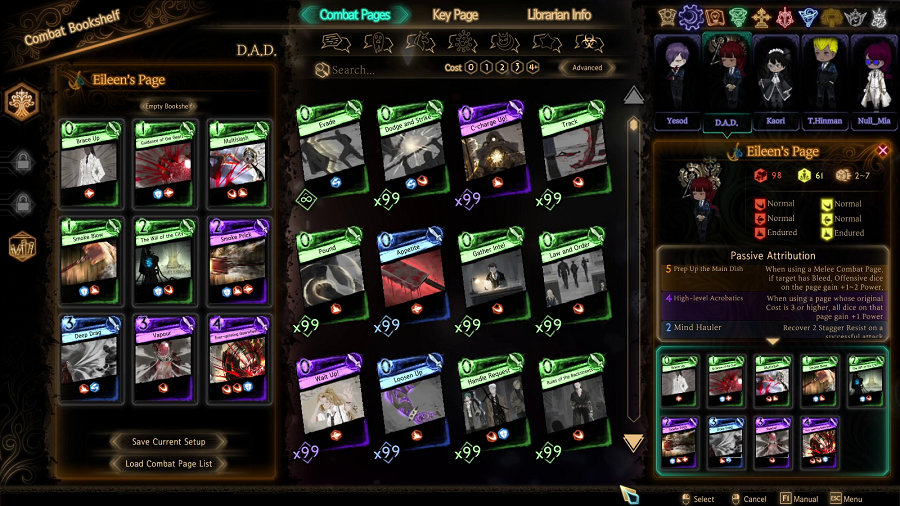The height and width of the screenshot is (506, 900).
Task: Click Save Current Setup
Action: click(168, 442)
